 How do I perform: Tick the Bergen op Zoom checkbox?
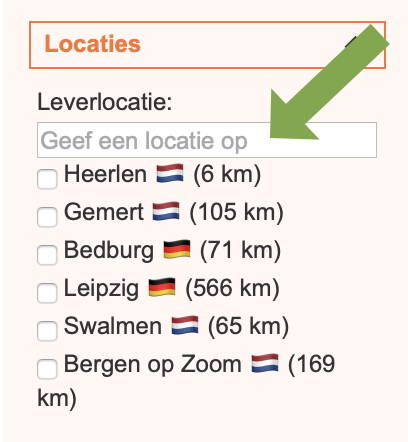[x=47, y=369]
